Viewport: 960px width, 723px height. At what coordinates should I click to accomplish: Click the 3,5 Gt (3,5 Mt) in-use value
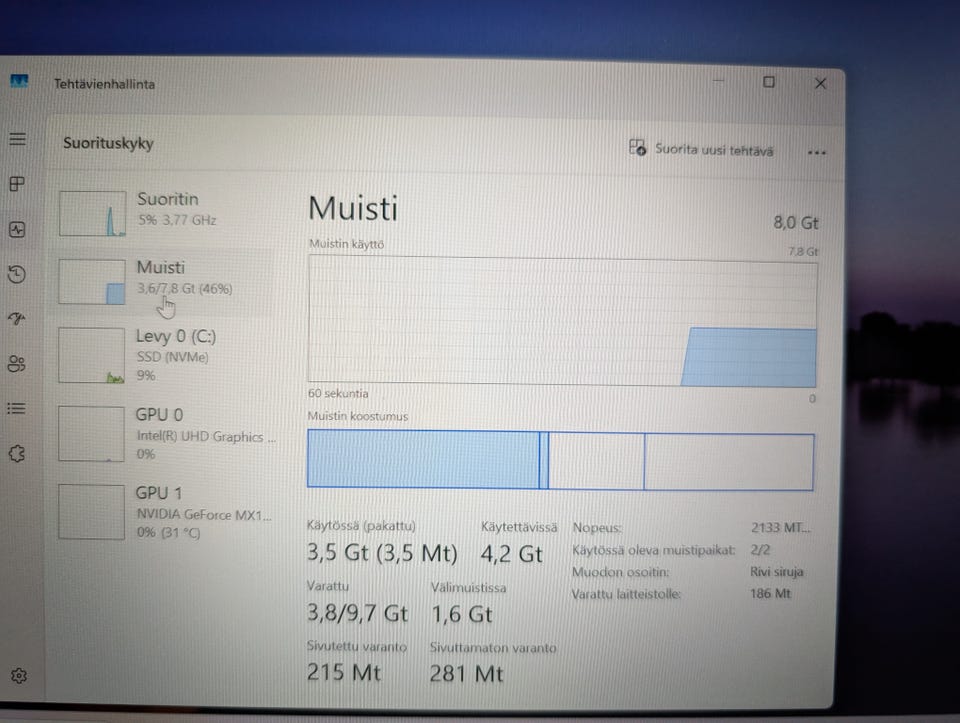382,553
